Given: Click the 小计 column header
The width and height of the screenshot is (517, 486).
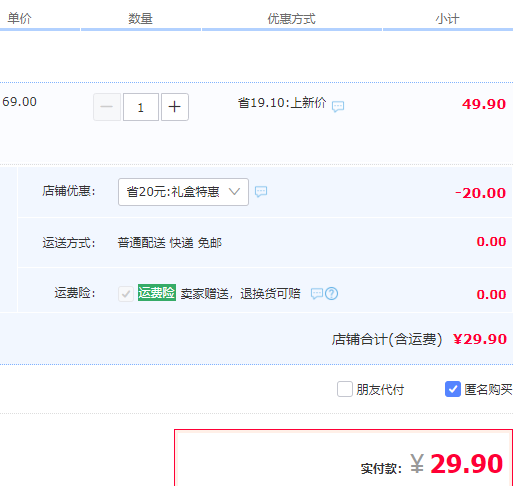Looking at the screenshot, I should click(447, 19).
